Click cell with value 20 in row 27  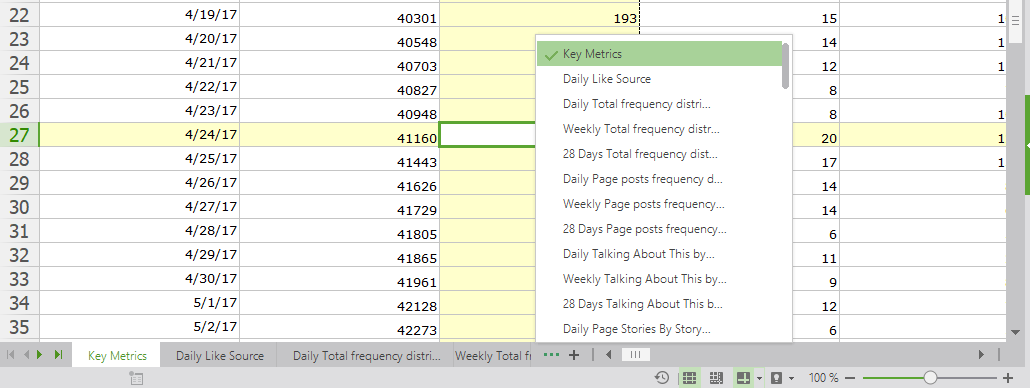coord(815,135)
